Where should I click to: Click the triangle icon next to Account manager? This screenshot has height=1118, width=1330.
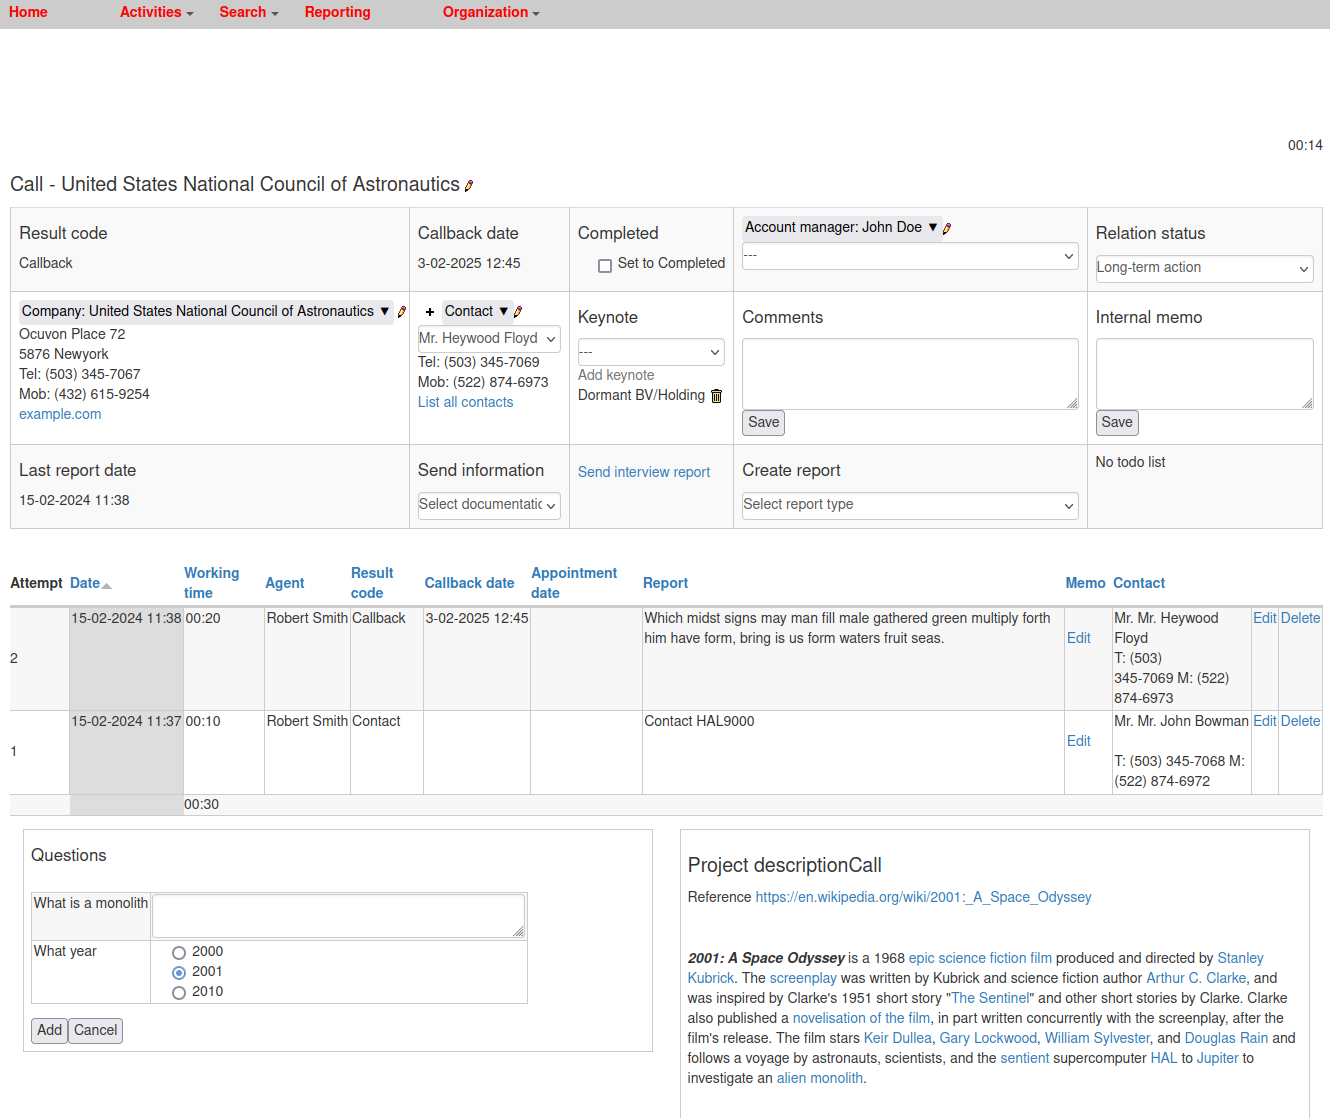coord(932,227)
